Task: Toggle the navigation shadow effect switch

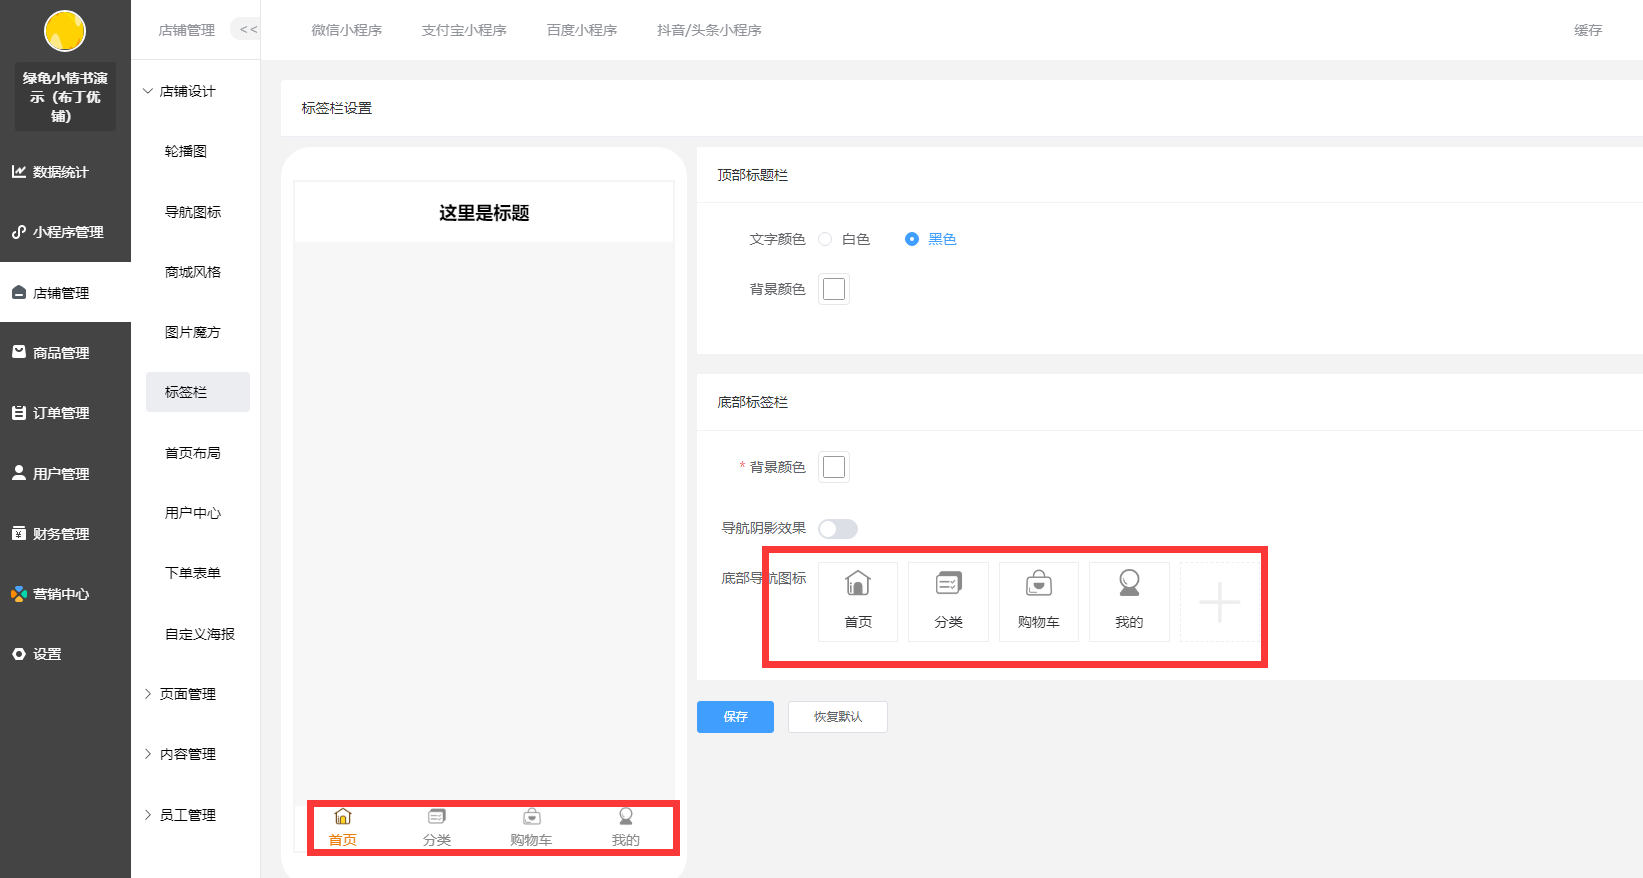Action: tap(837, 529)
